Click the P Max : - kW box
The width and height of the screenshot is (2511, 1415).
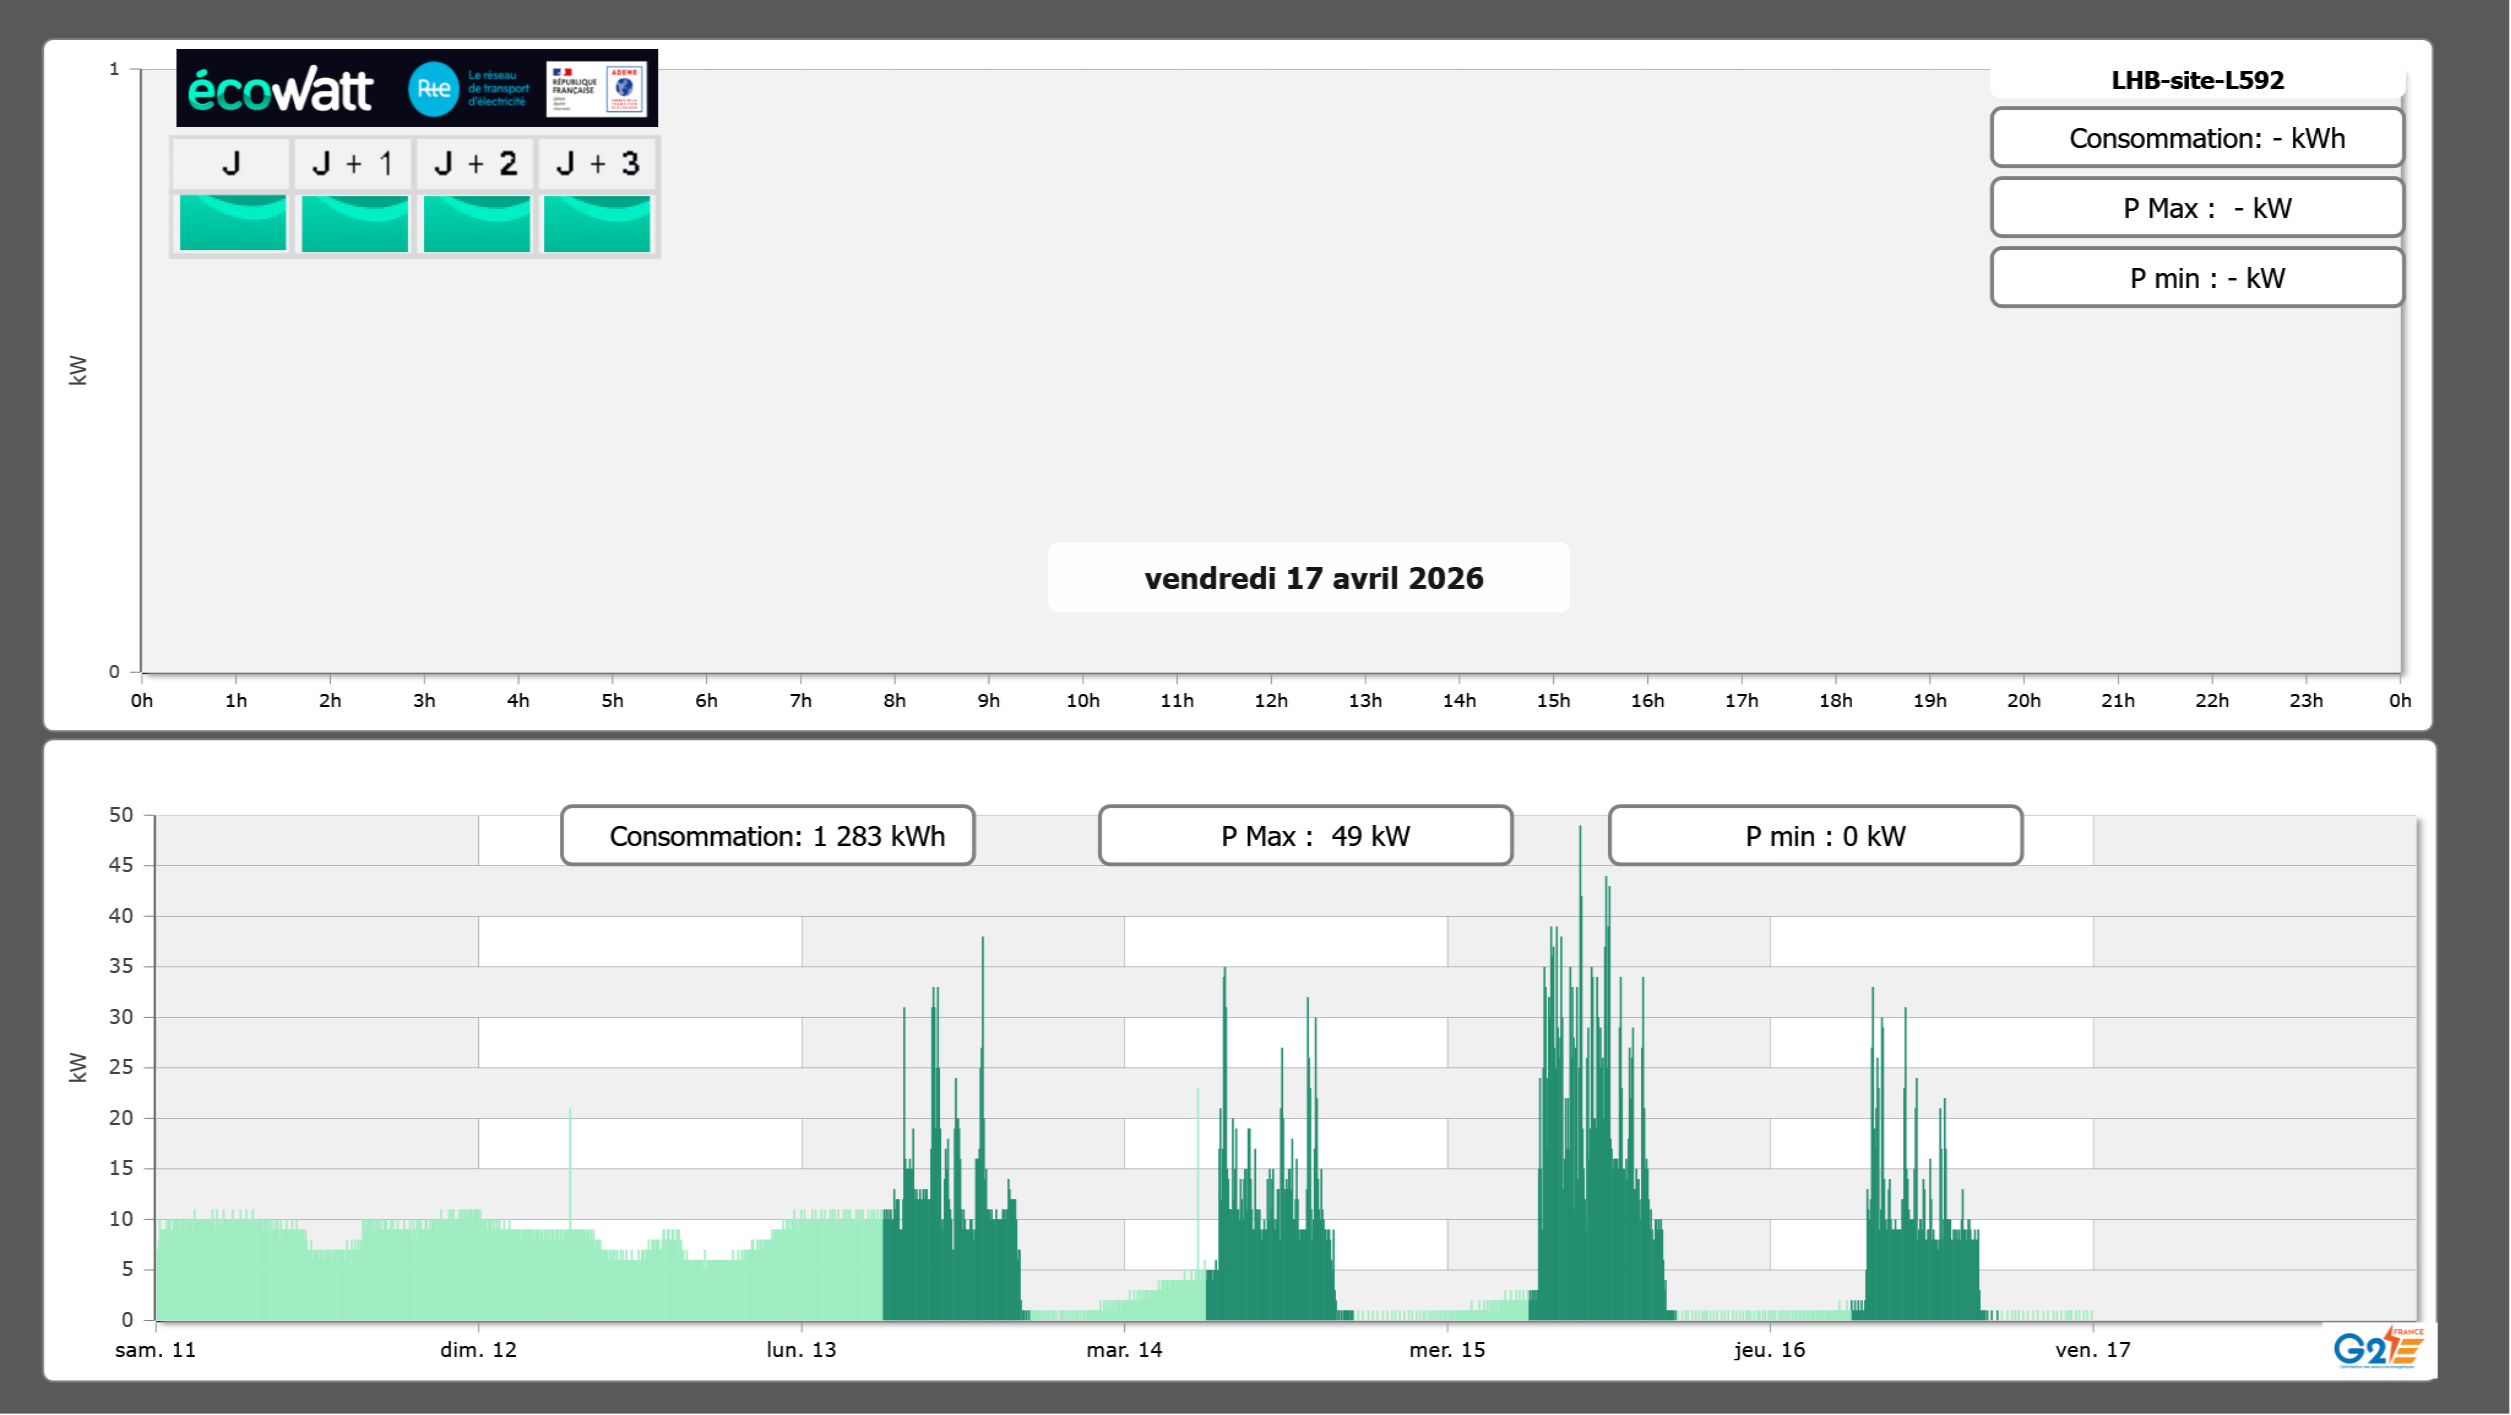pos(2197,208)
